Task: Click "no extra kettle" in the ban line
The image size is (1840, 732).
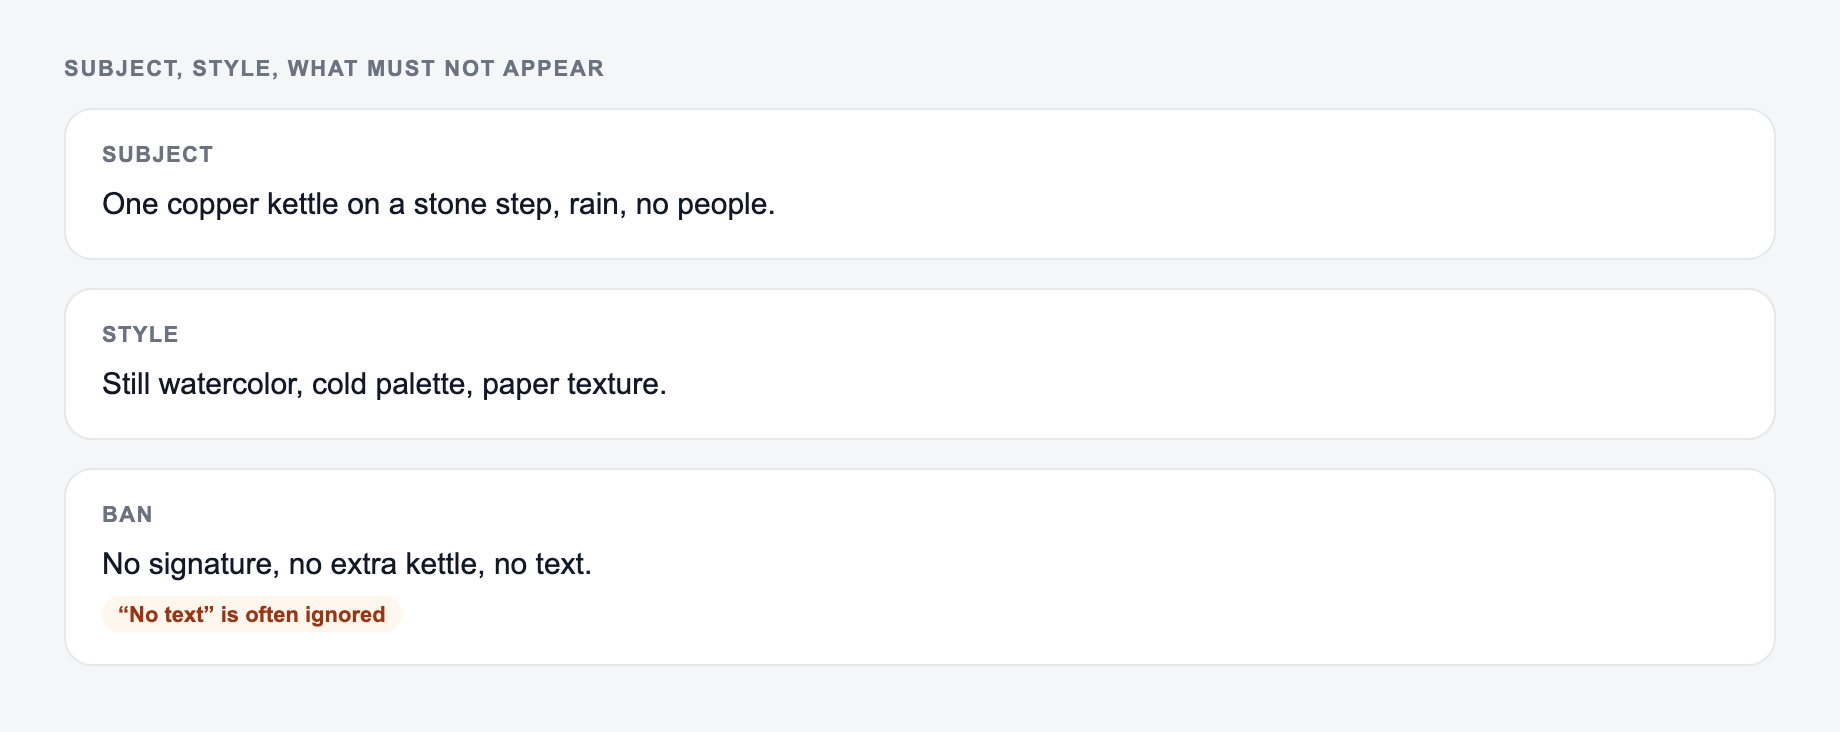Action: (x=383, y=564)
